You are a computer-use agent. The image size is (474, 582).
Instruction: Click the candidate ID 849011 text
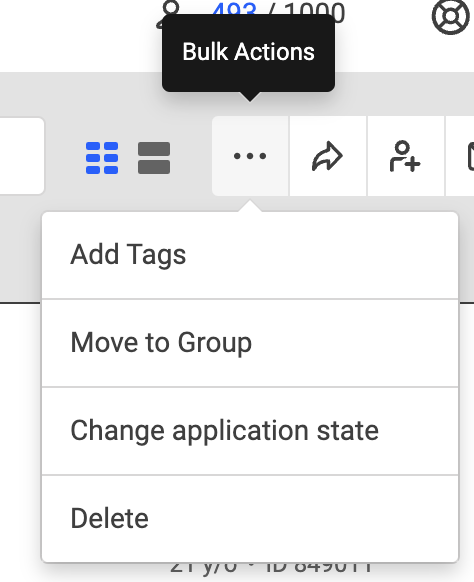[319, 567]
